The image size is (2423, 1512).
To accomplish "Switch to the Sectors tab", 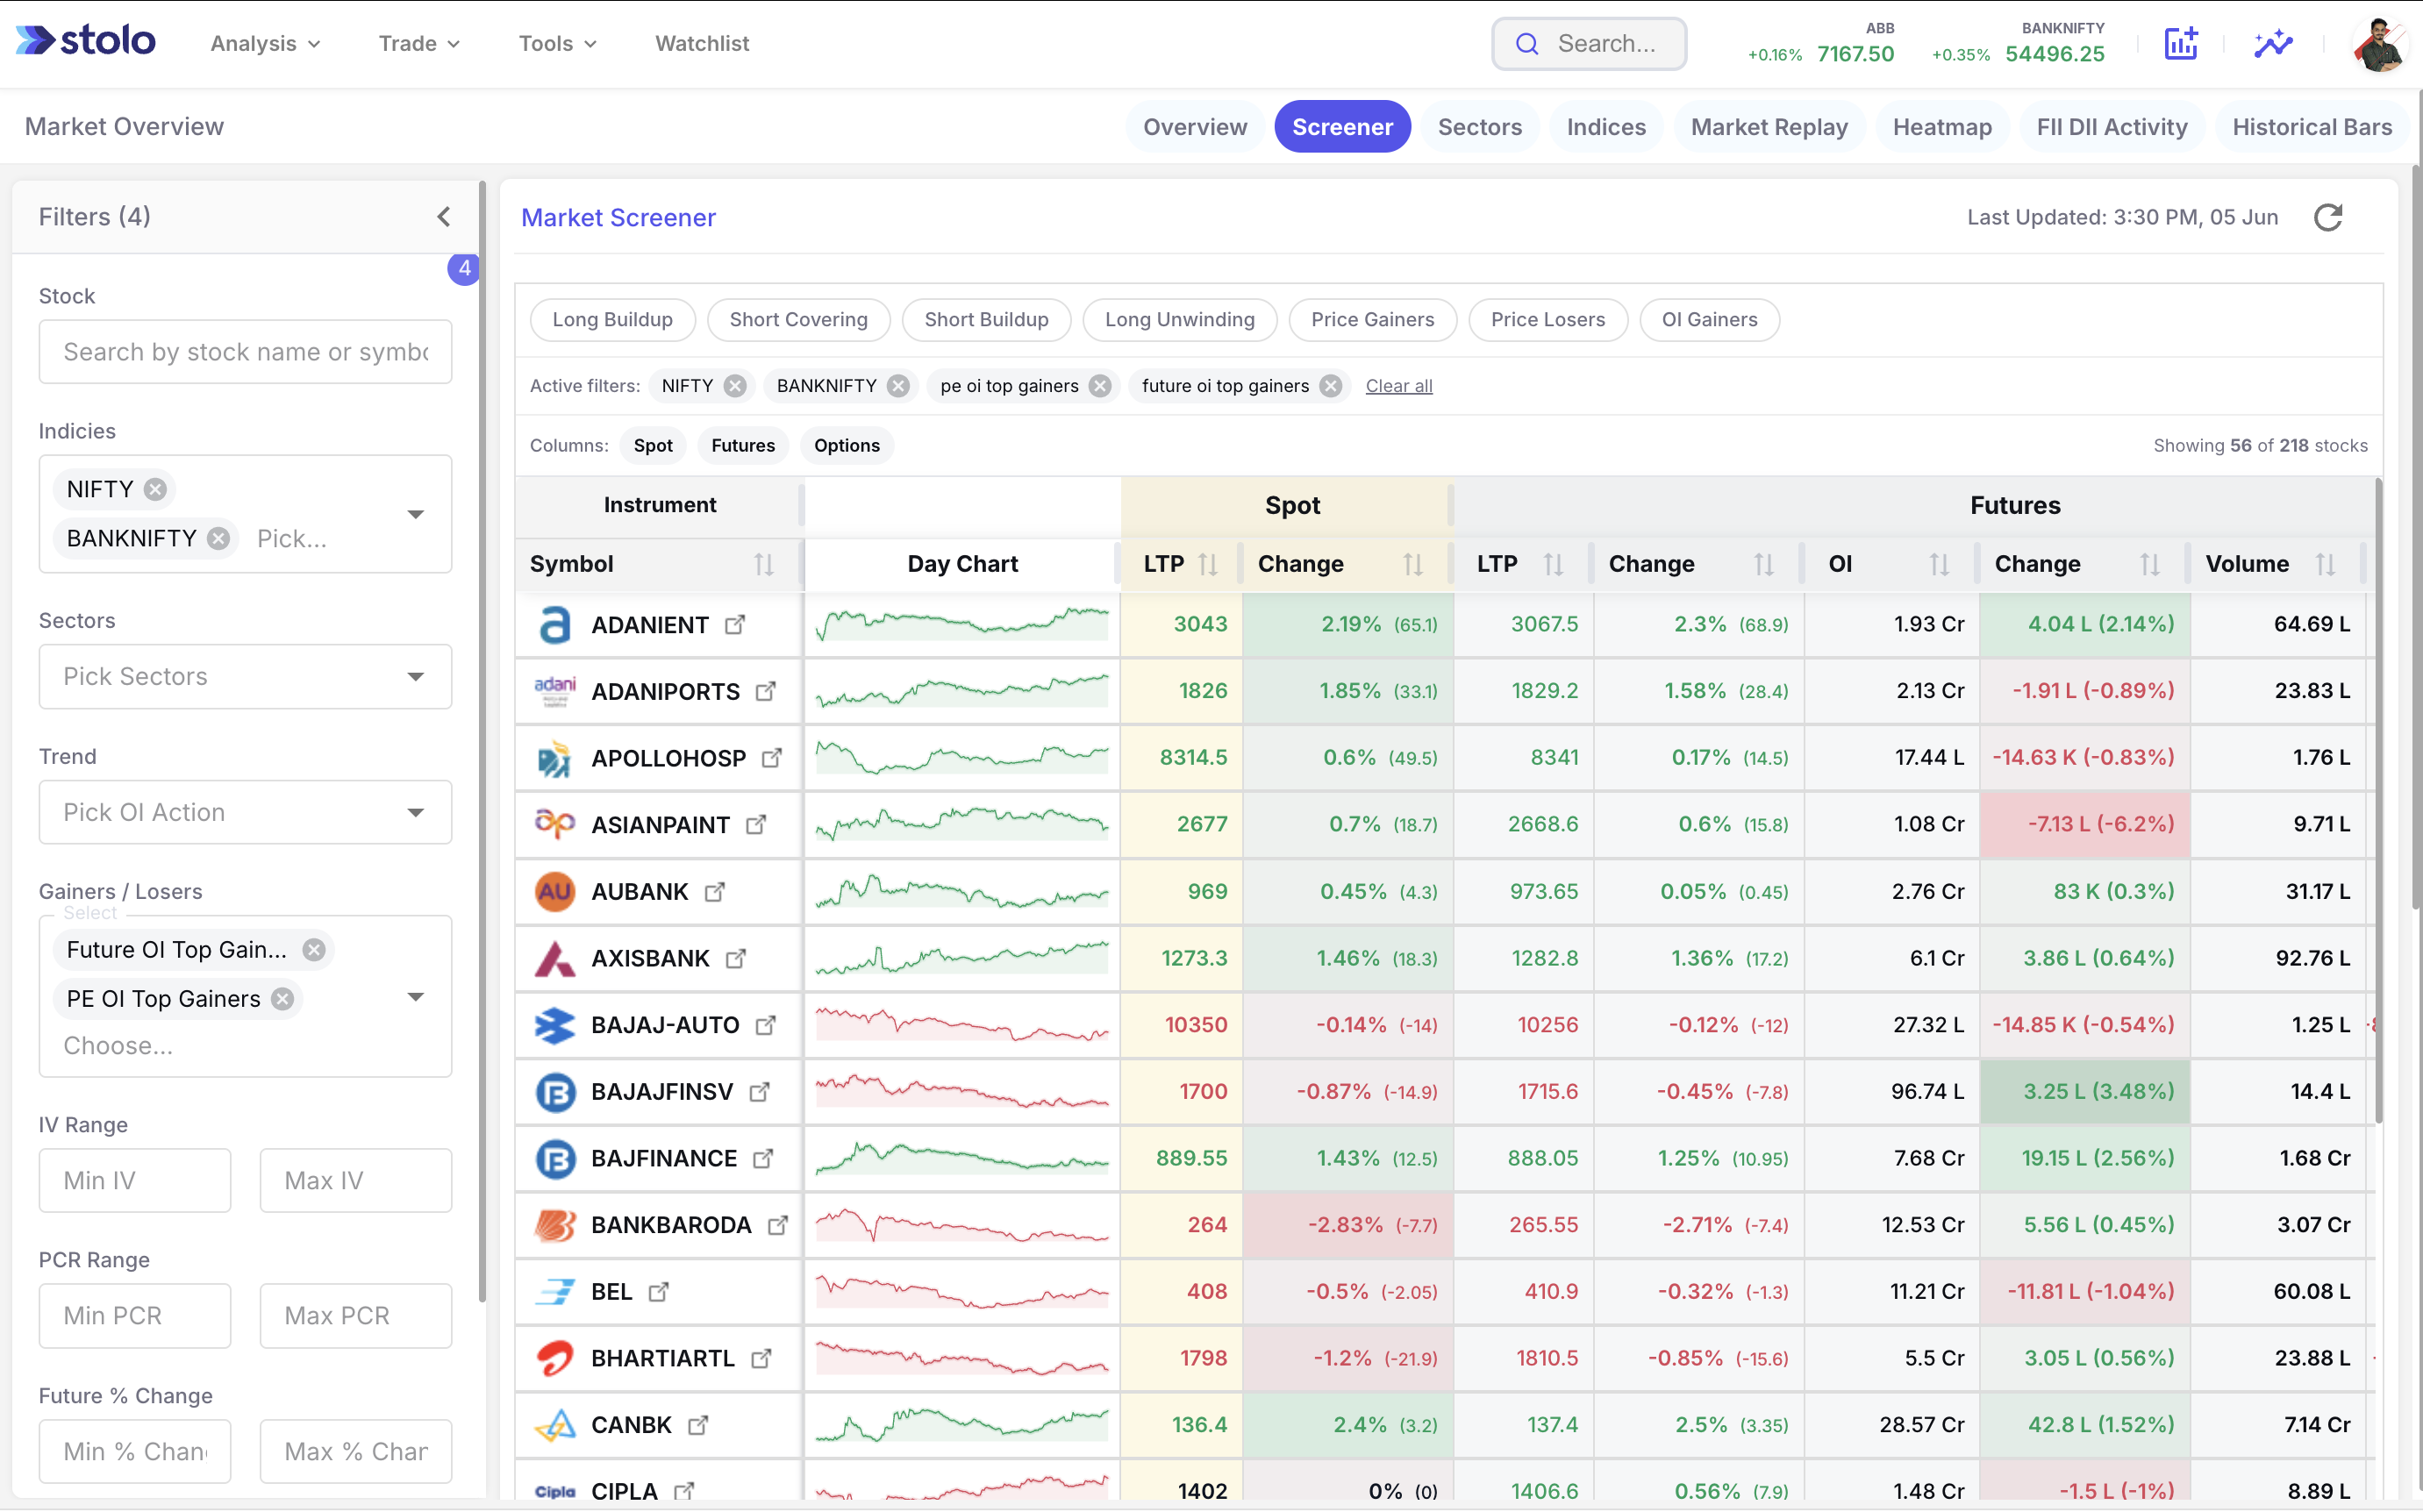I will point(1480,127).
